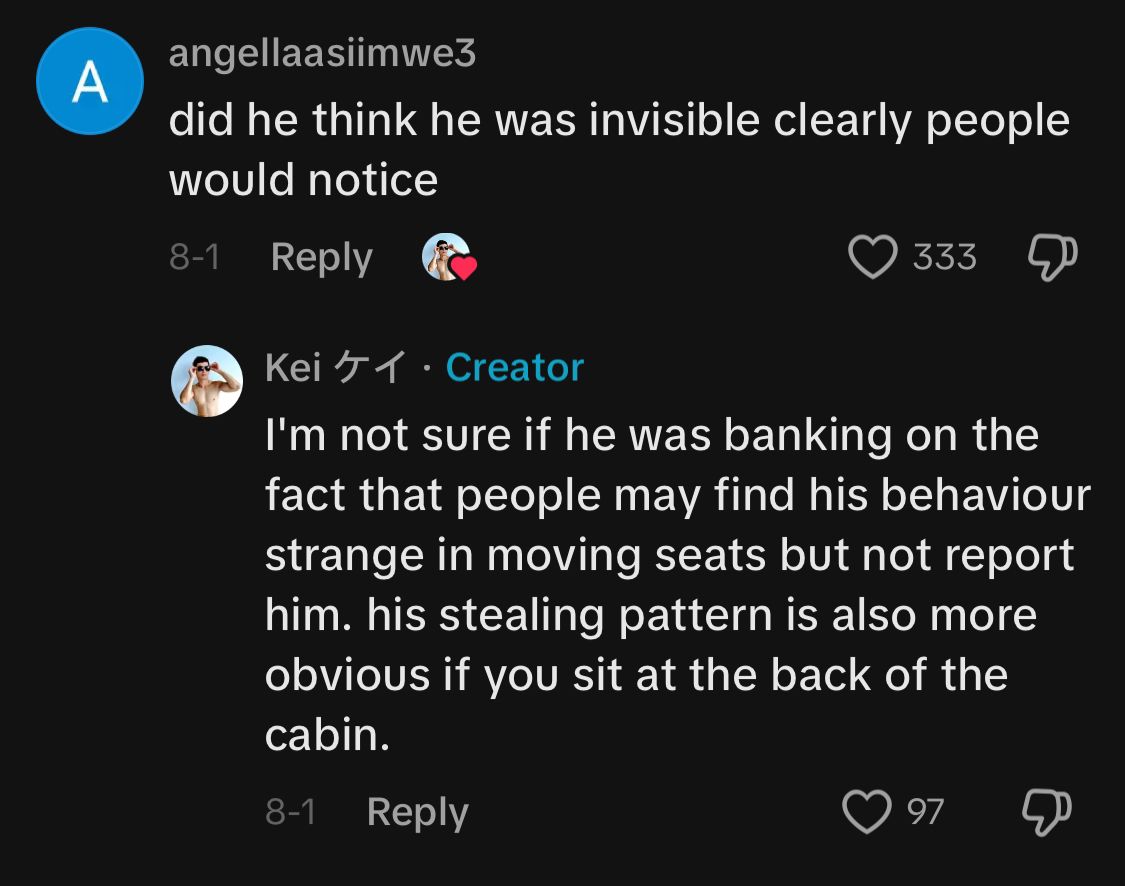Open Kei's profile picture thumbnail
The height and width of the screenshot is (886, 1125).
(x=207, y=381)
